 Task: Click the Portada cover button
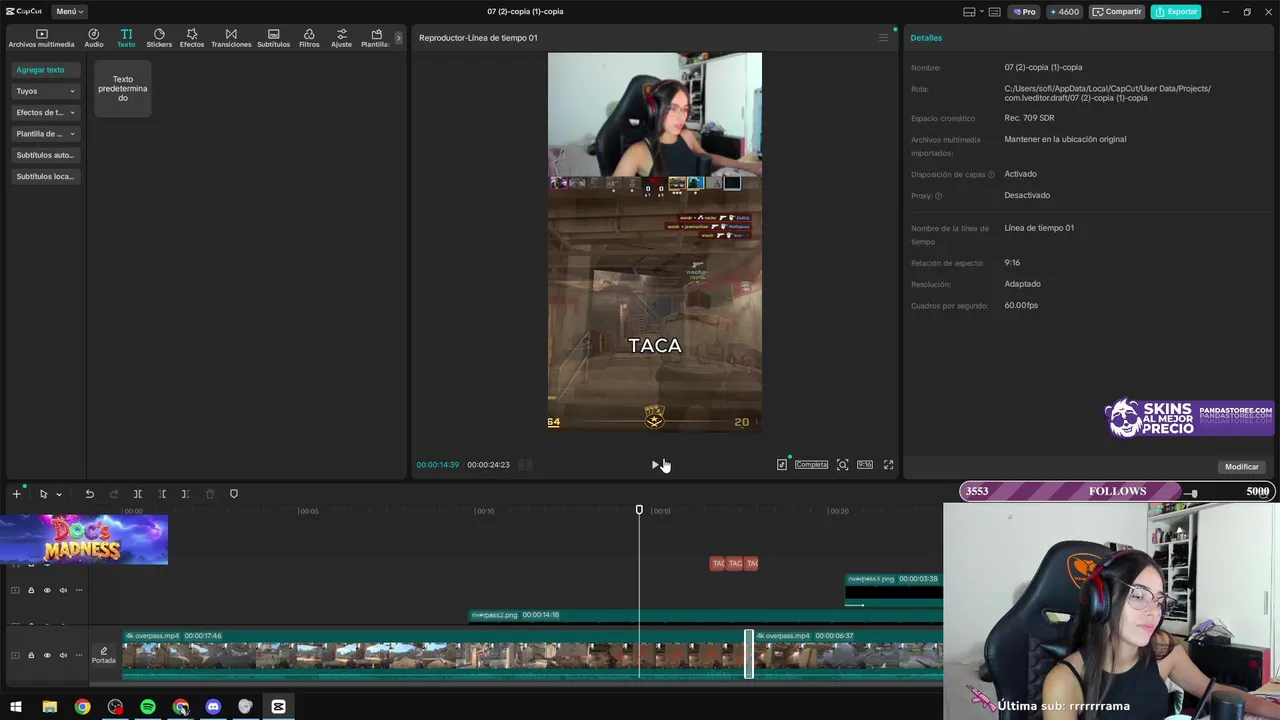tap(104, 655)
